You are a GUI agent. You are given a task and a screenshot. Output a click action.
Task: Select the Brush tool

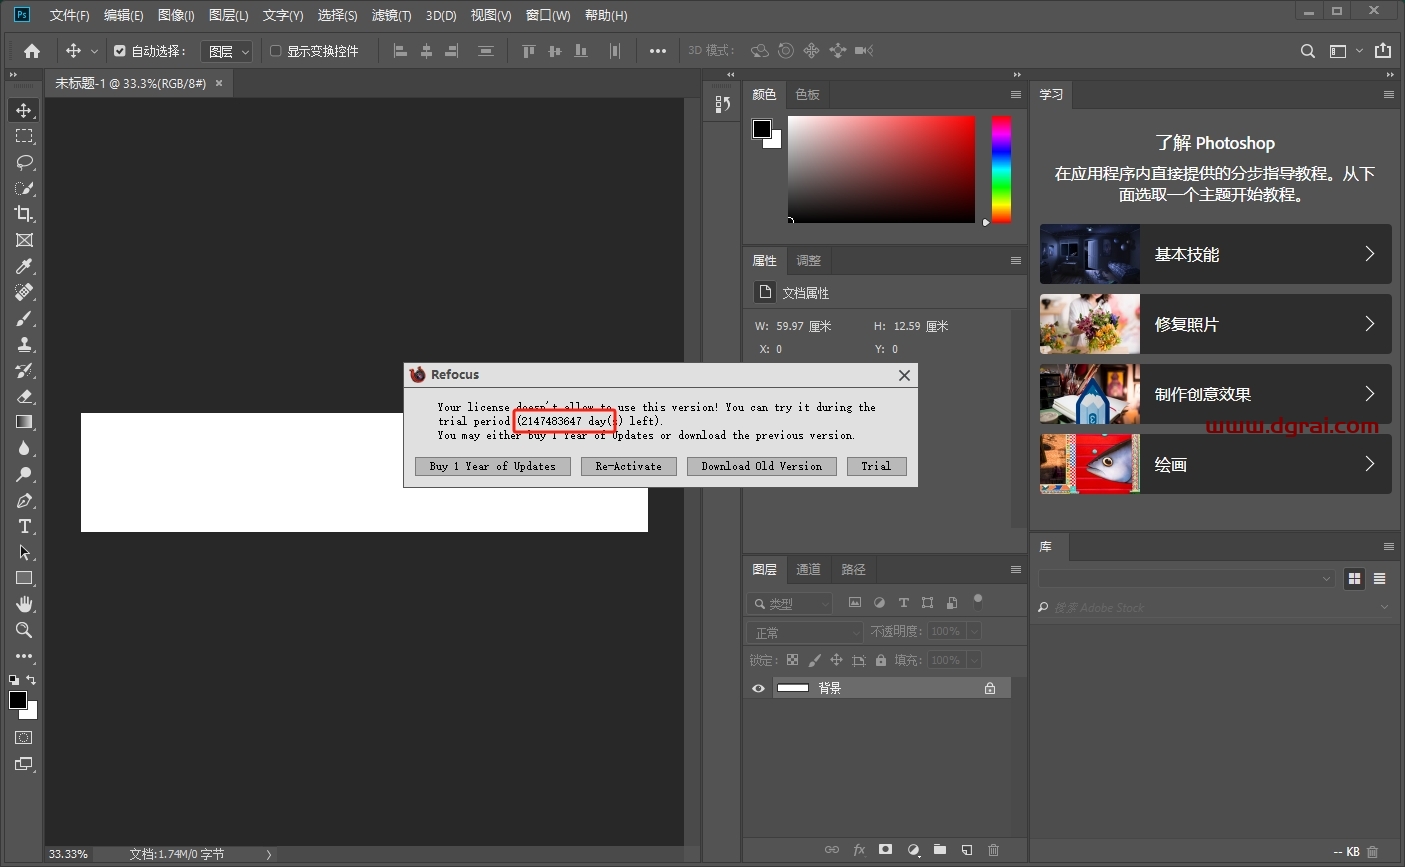tap(24, 318)
